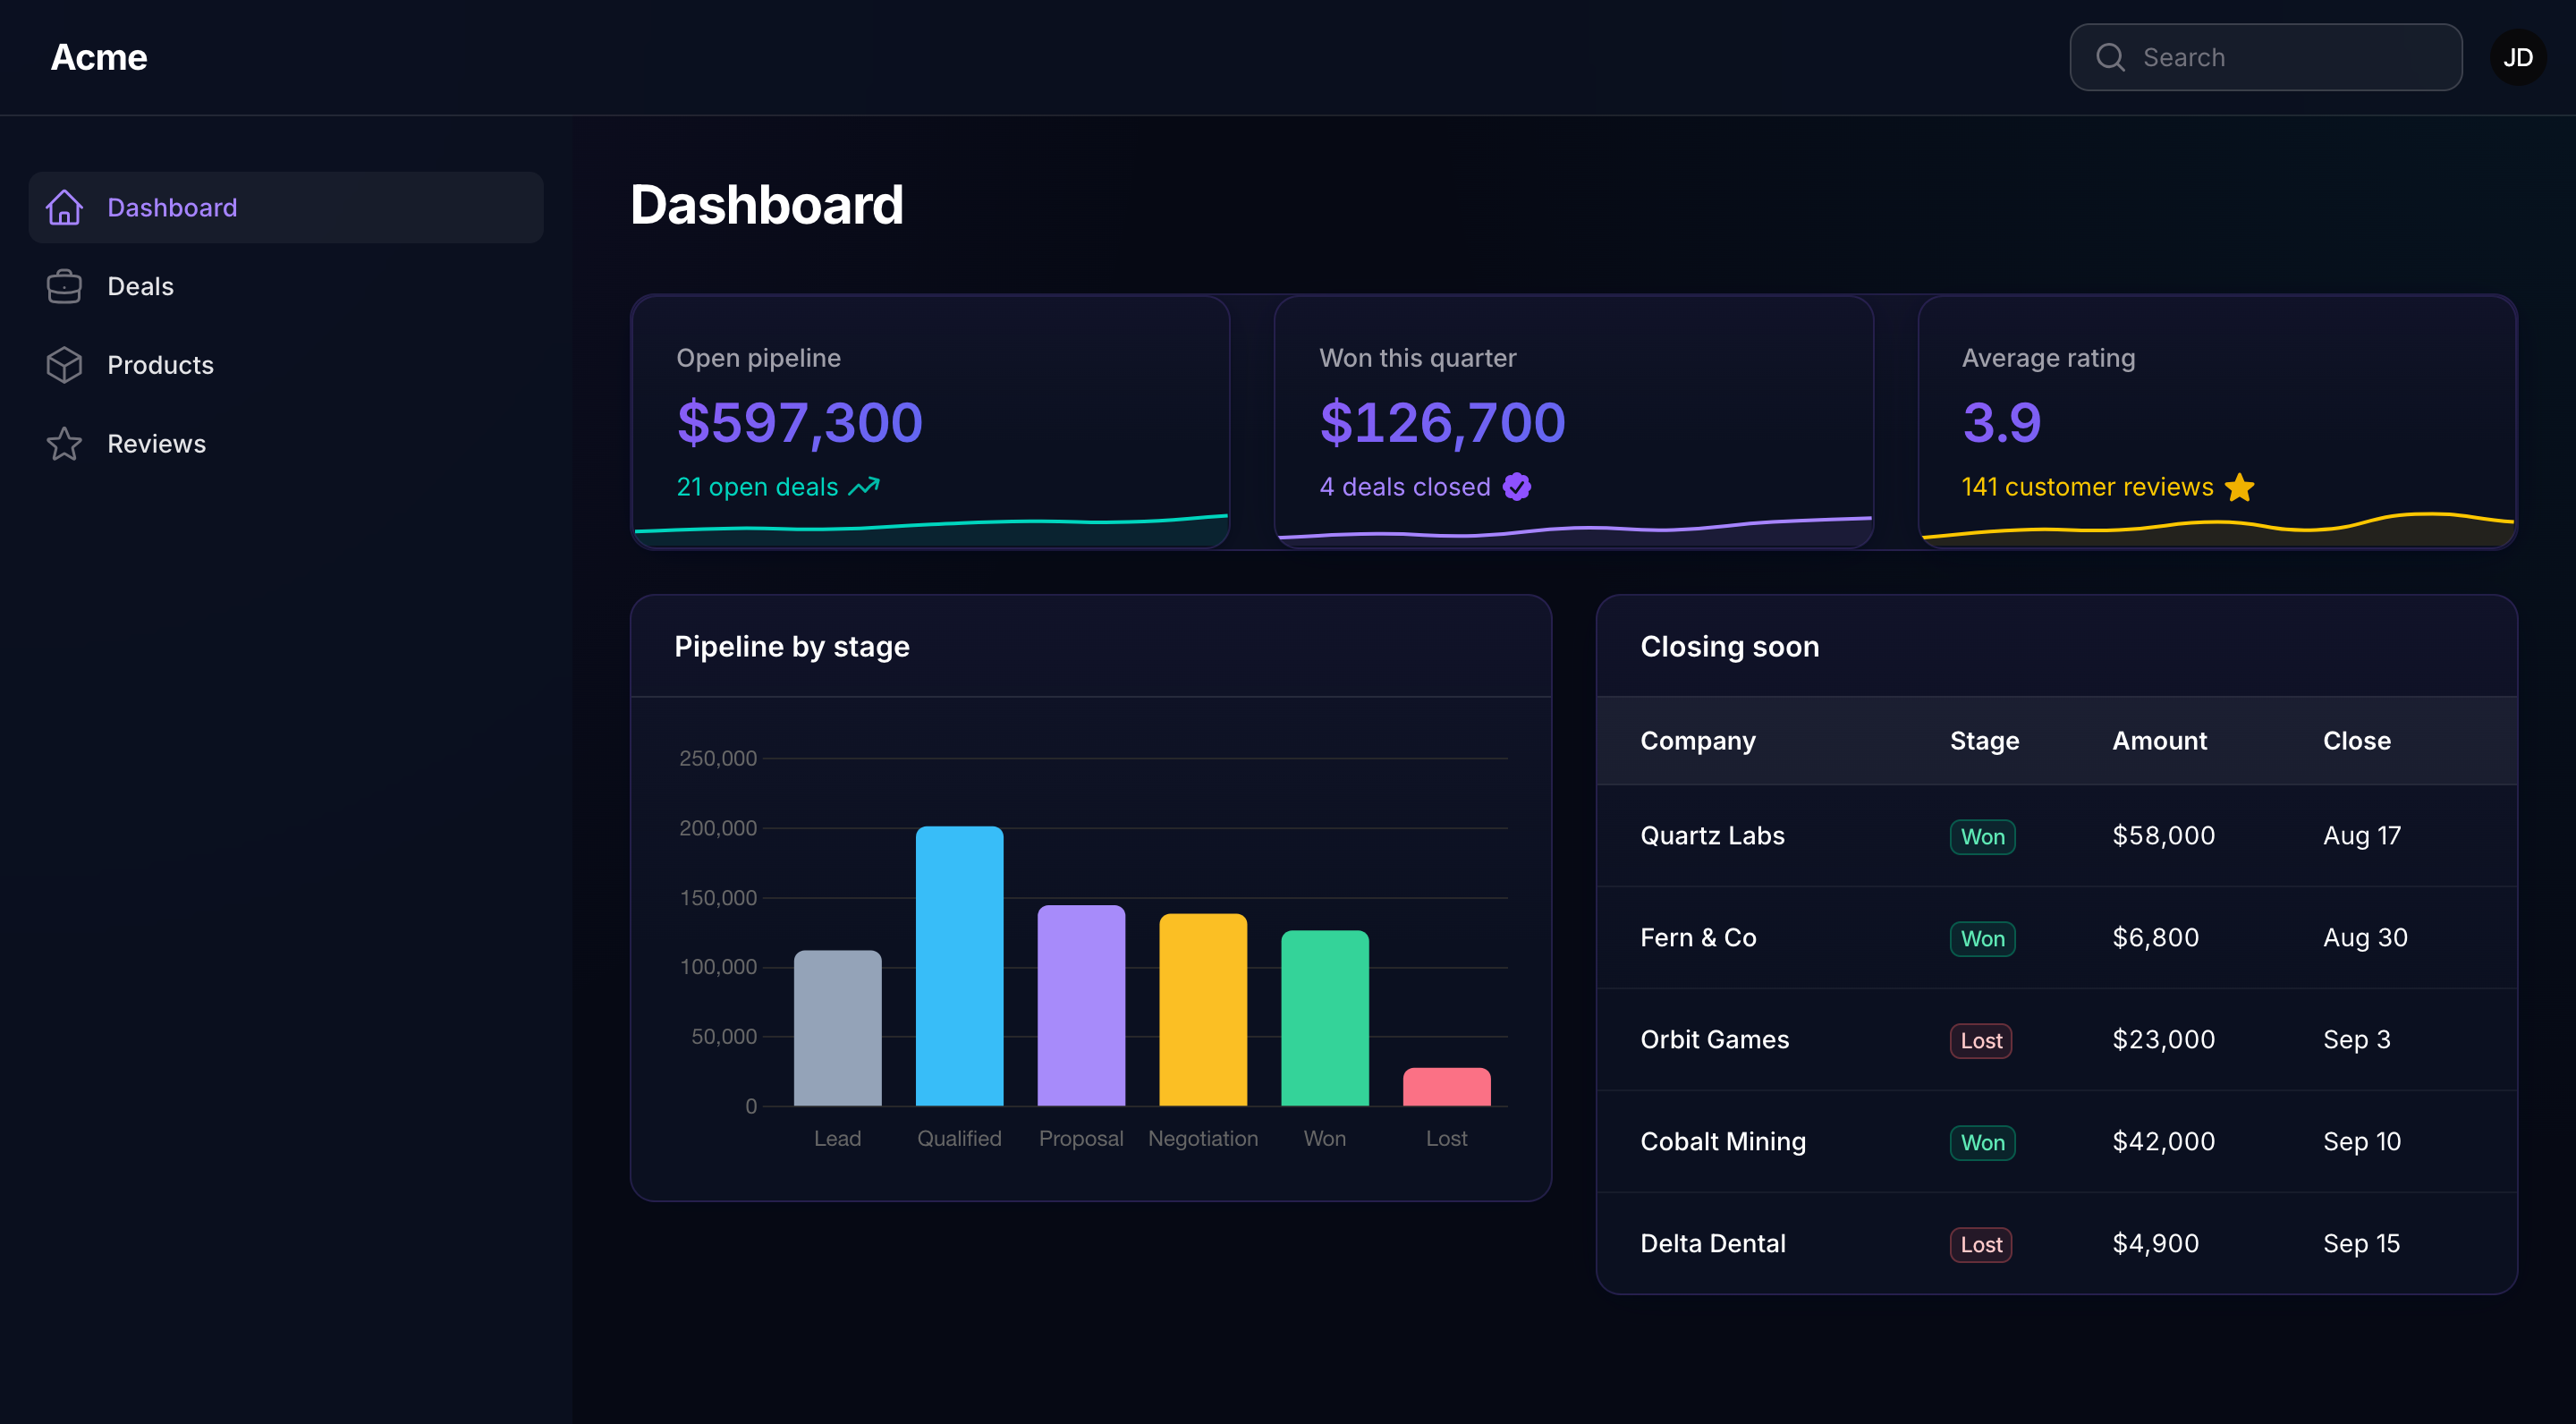Click the green Won bar in chart

1325,1018
